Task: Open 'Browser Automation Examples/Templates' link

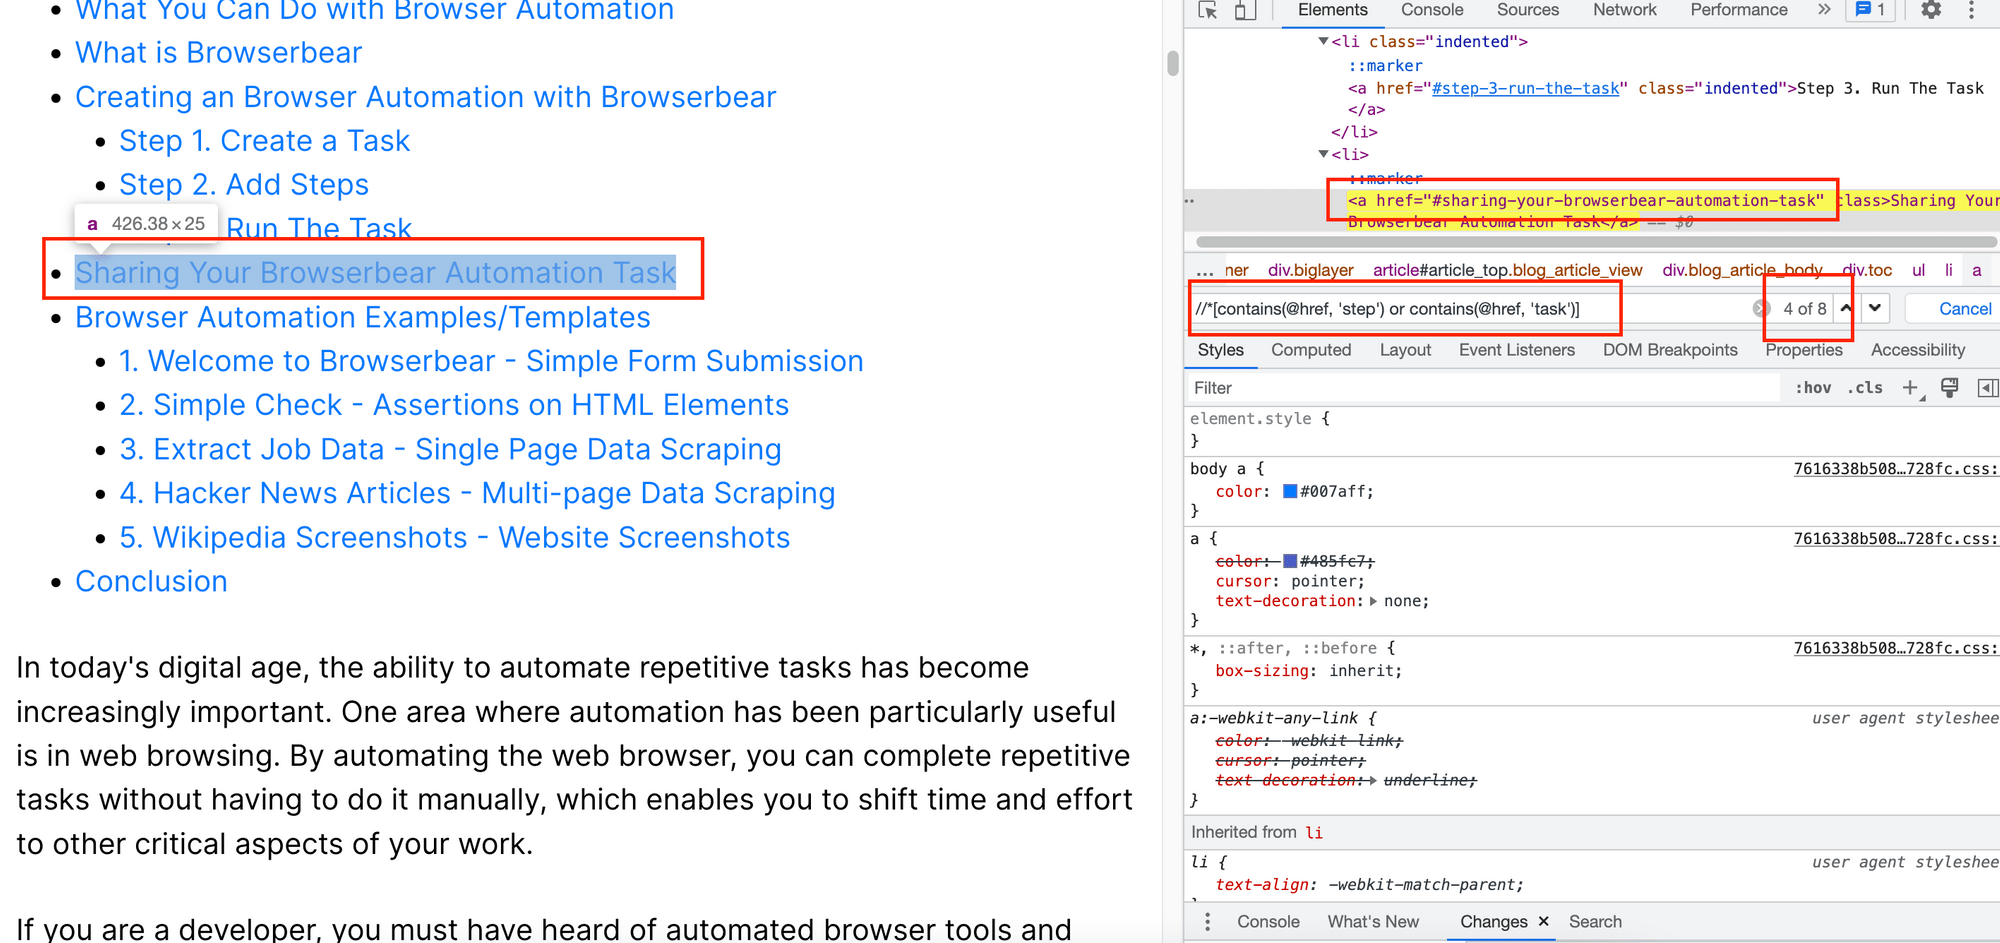Action: [362, 317]
